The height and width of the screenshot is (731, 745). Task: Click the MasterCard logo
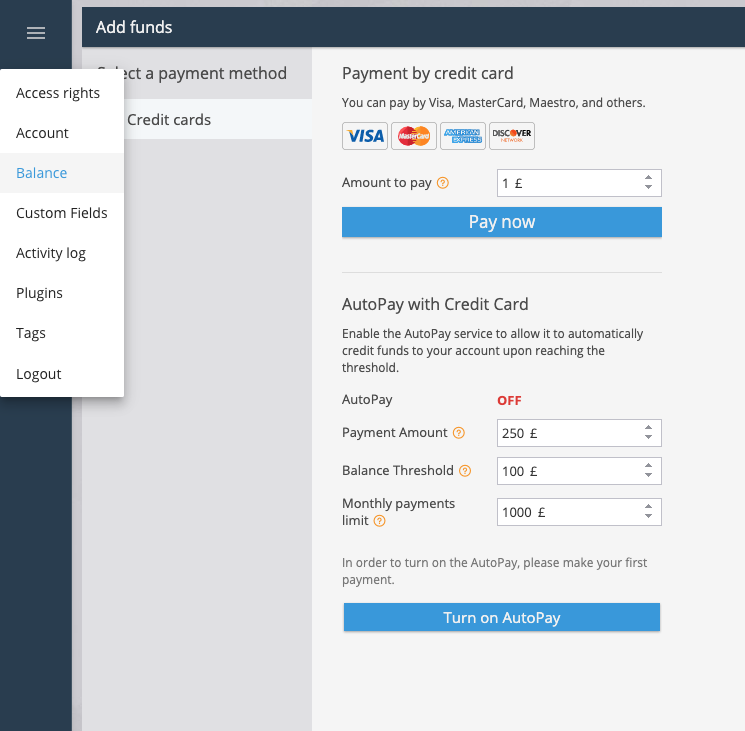tap(413, 135)
